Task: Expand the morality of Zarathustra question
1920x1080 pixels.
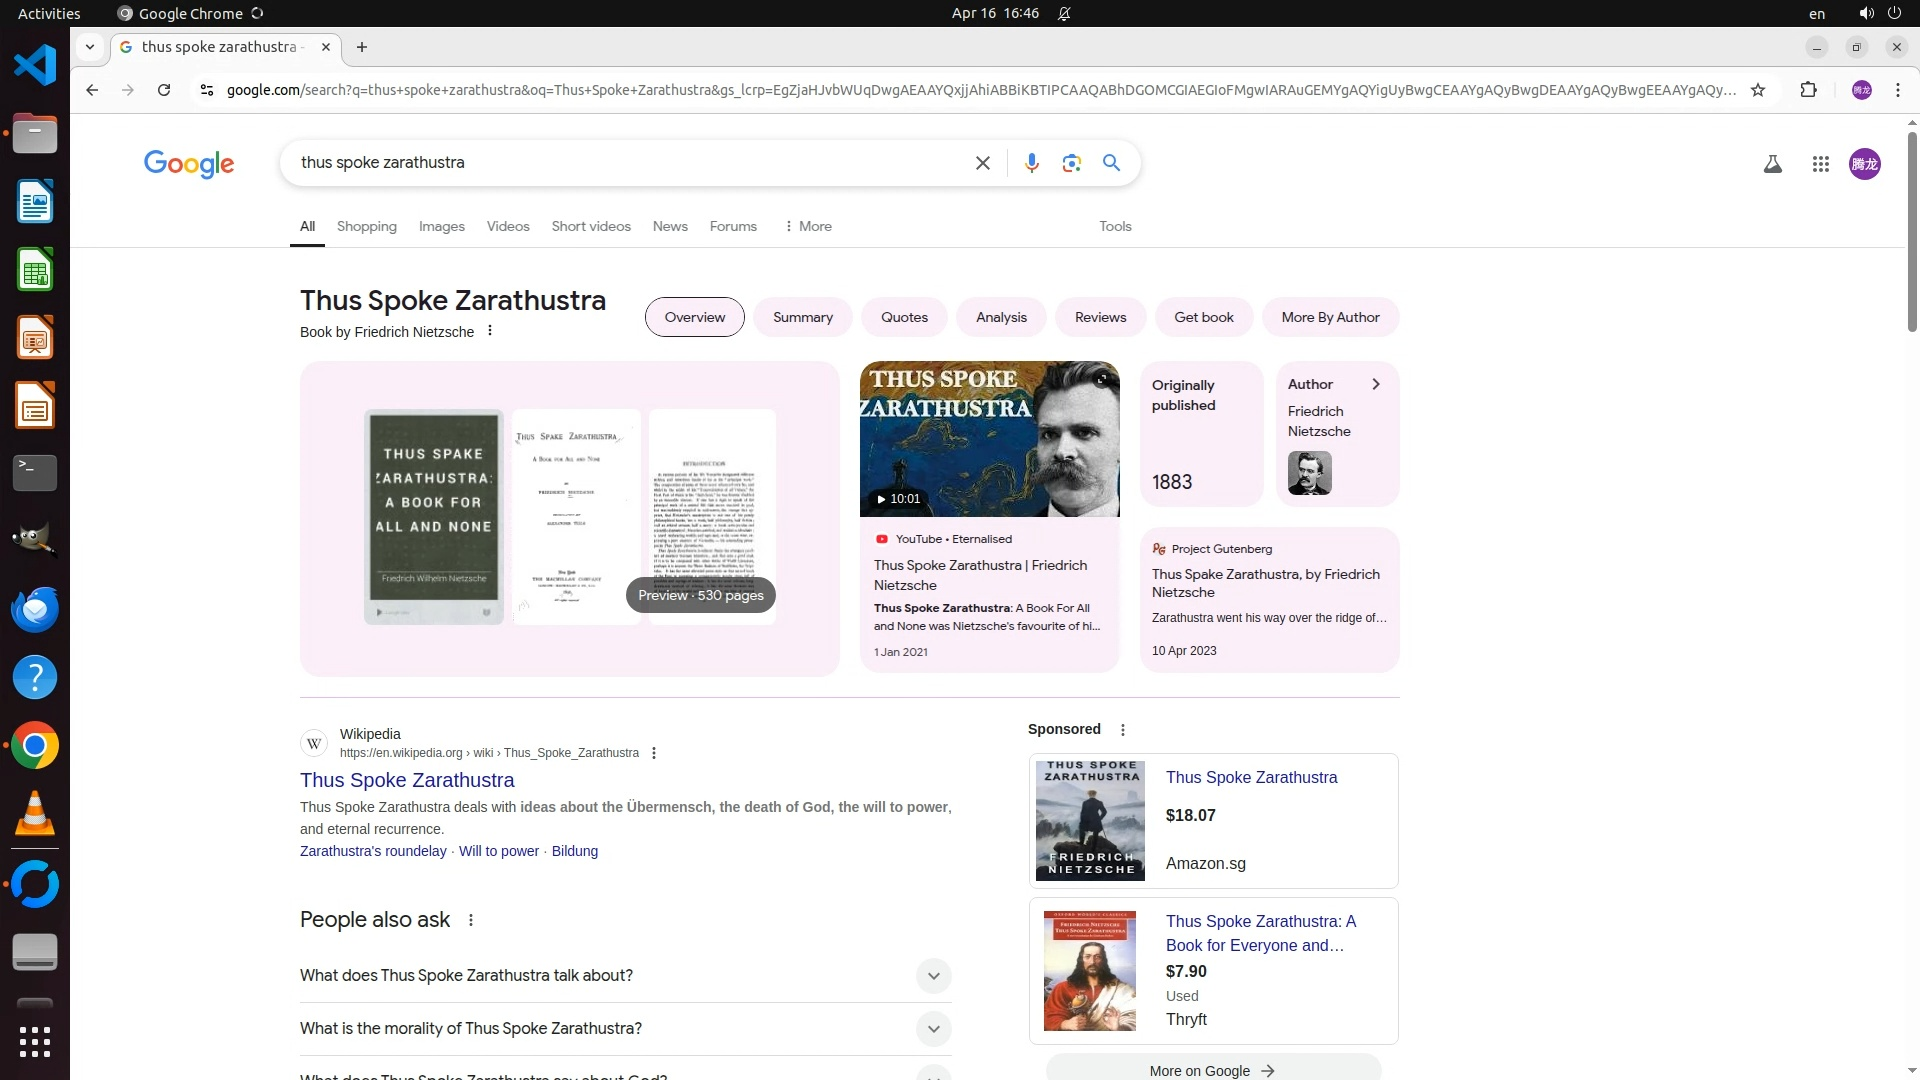Action: 932,1029
